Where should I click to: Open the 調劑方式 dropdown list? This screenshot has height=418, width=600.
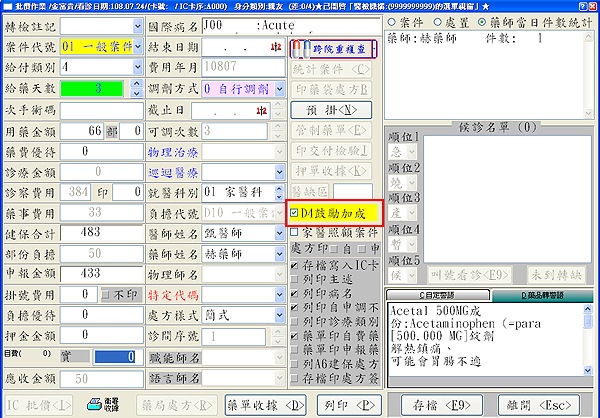tap(277, 89)
